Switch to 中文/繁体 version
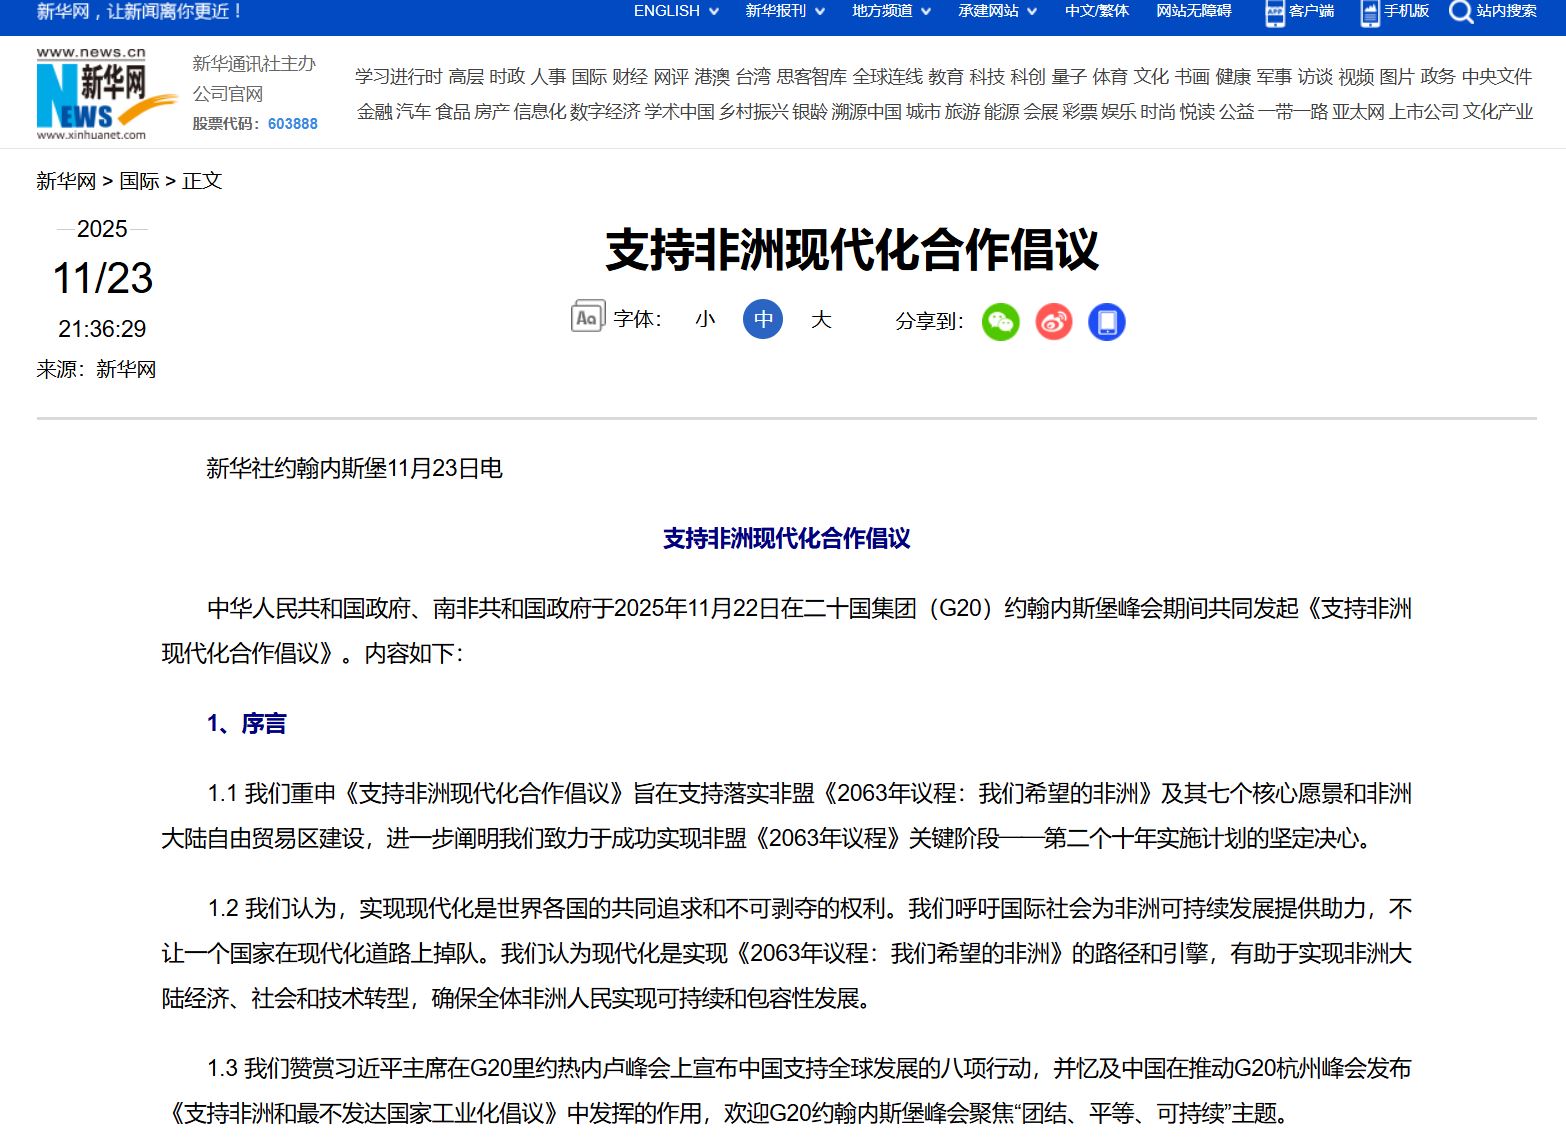Viewport: 1566px width, 1145px height. (x=1096, y=11)
